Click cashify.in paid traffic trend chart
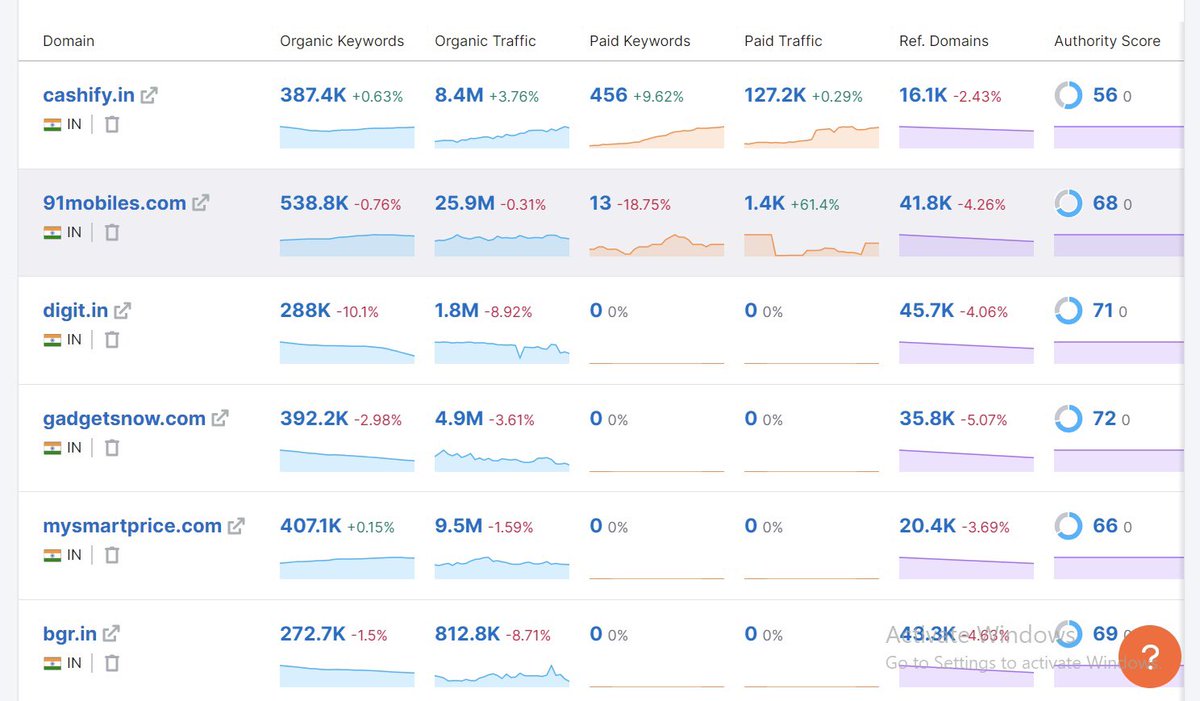 [x=811, y=137]
